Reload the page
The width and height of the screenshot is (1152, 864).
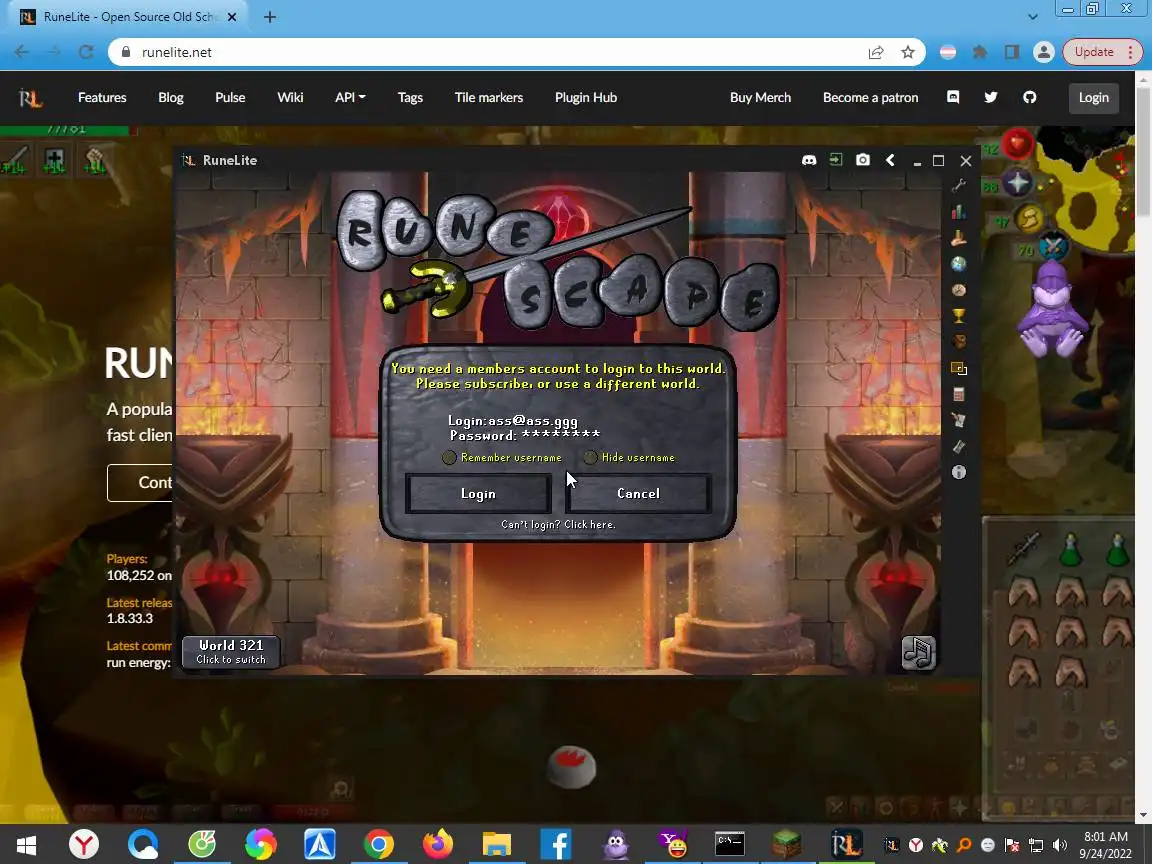point(86,52)
